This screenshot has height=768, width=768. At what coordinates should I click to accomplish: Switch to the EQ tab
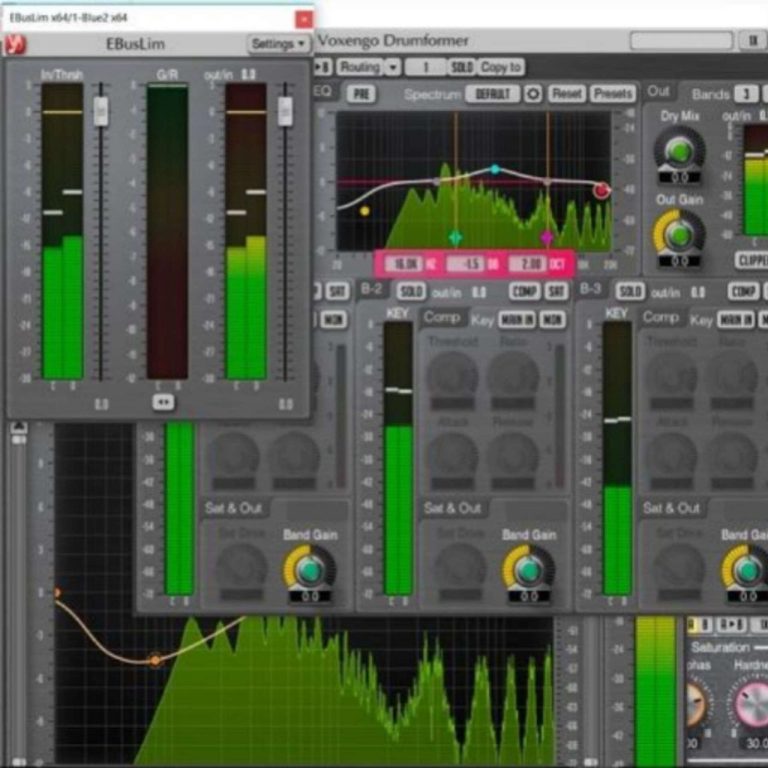[322, 92]
